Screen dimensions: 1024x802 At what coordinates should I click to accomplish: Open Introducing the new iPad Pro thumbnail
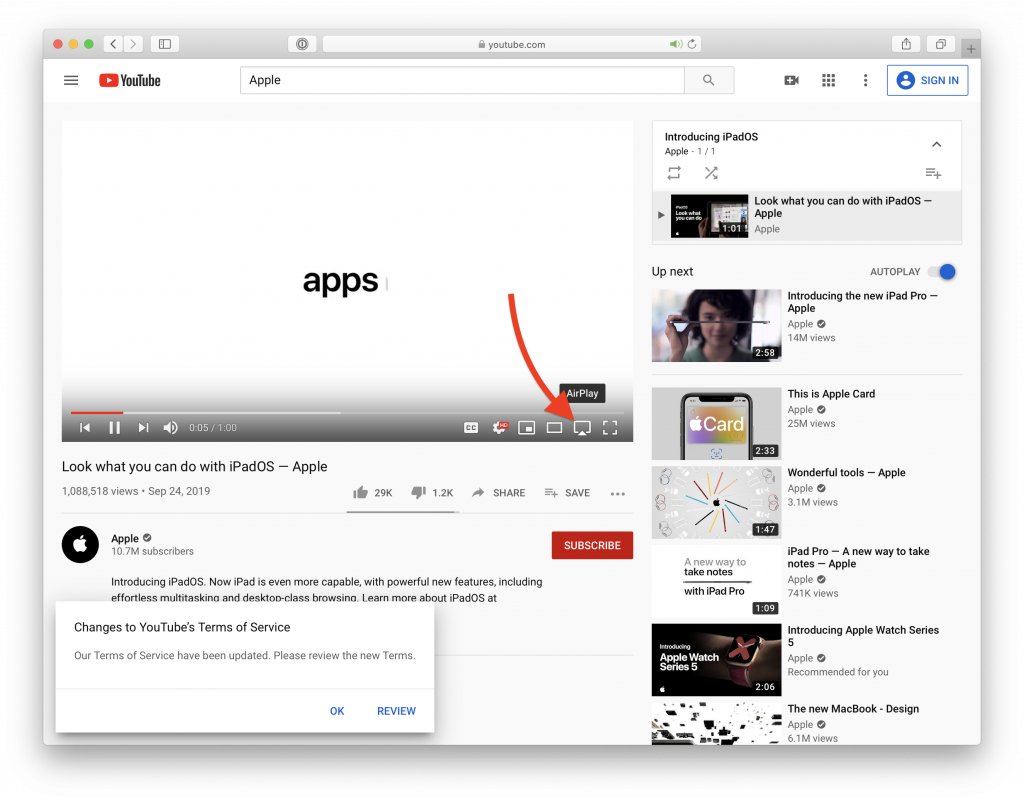716,325
